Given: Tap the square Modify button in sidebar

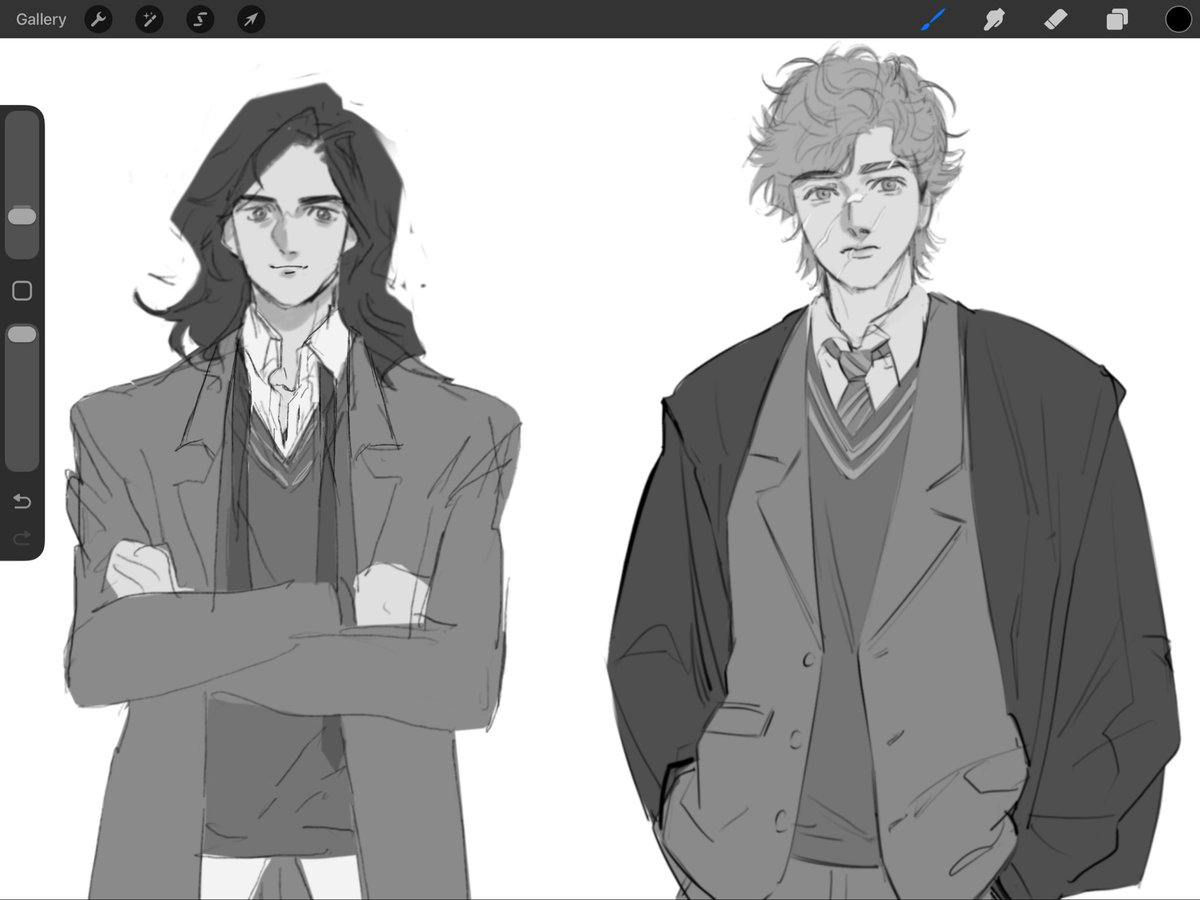Looking at the screenshot, I should pos(22,291).
